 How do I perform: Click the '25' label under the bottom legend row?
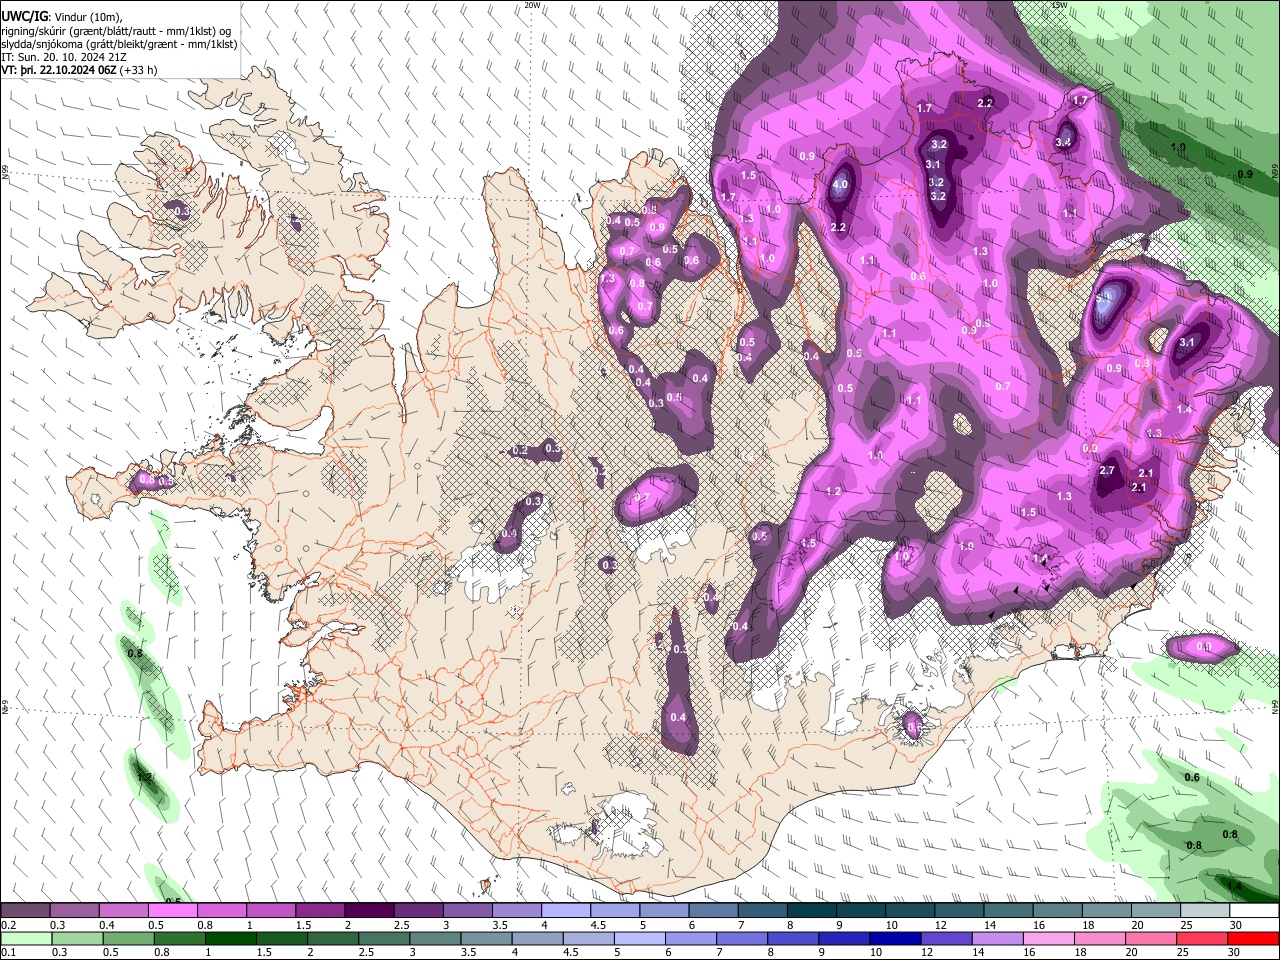pyautogui.click(x=1182, y=952)
